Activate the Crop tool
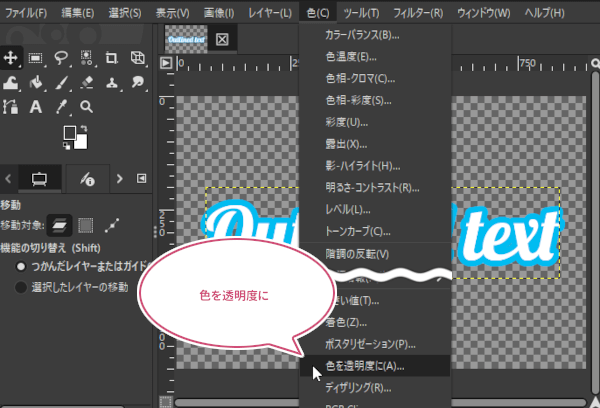This screenshot has height=408, width=600. (111, 58)
